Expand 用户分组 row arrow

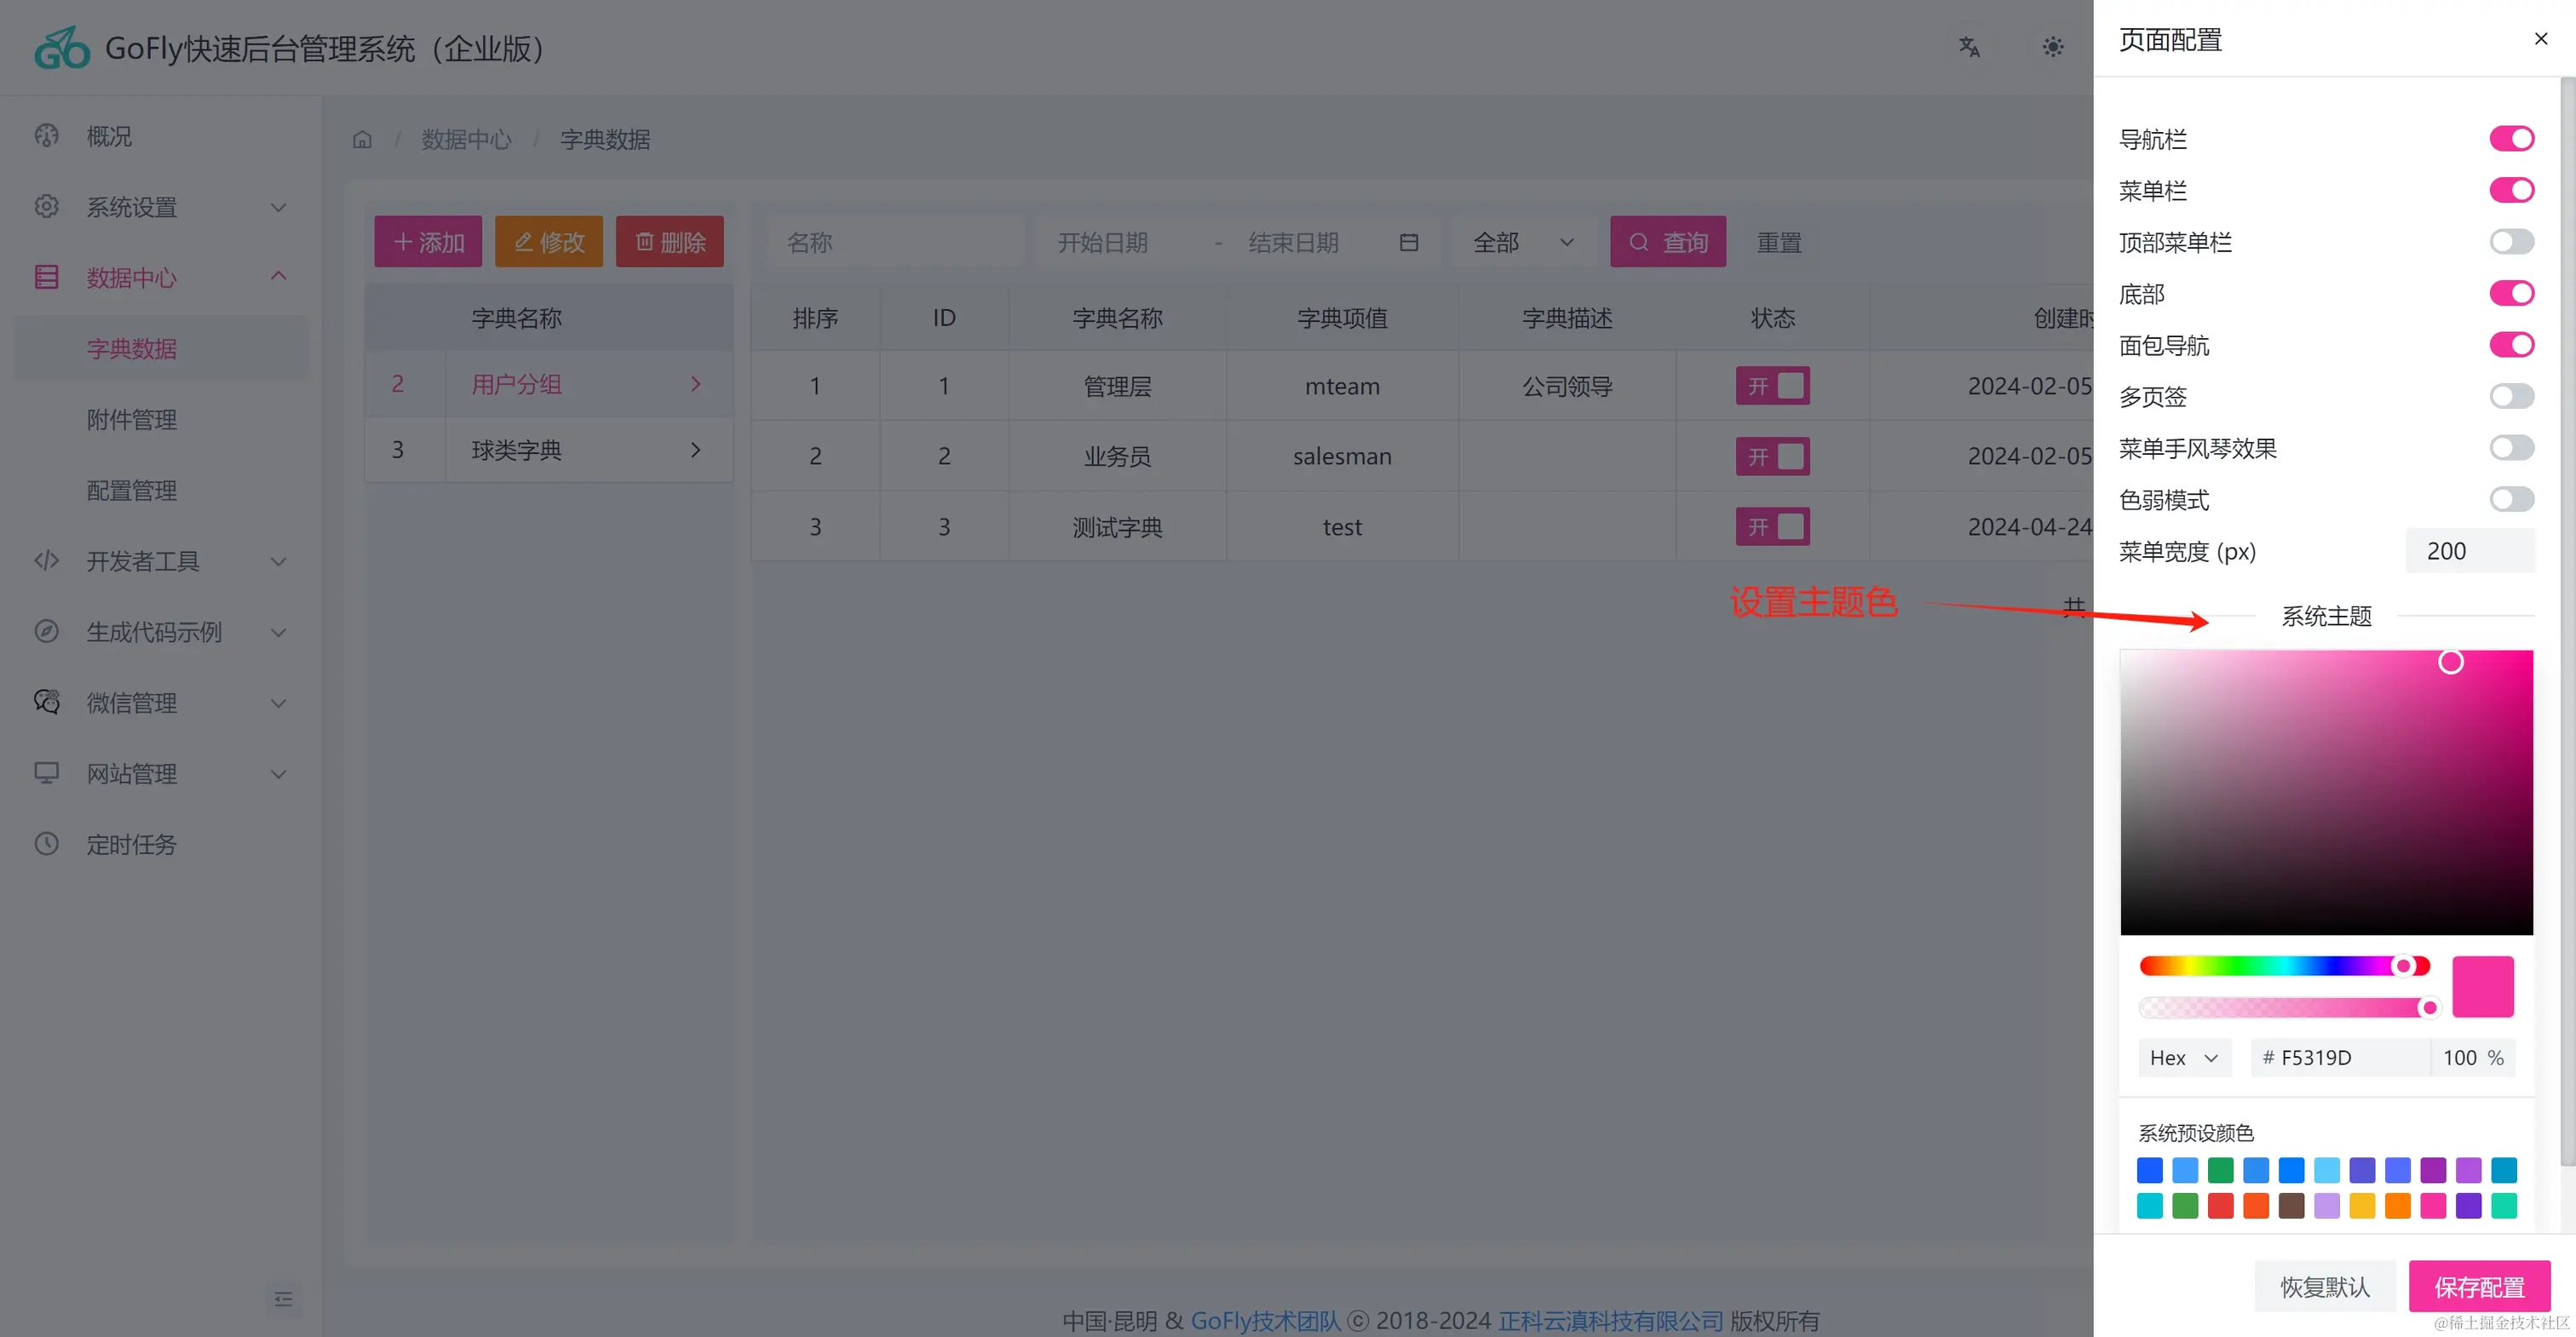(696, 384)
